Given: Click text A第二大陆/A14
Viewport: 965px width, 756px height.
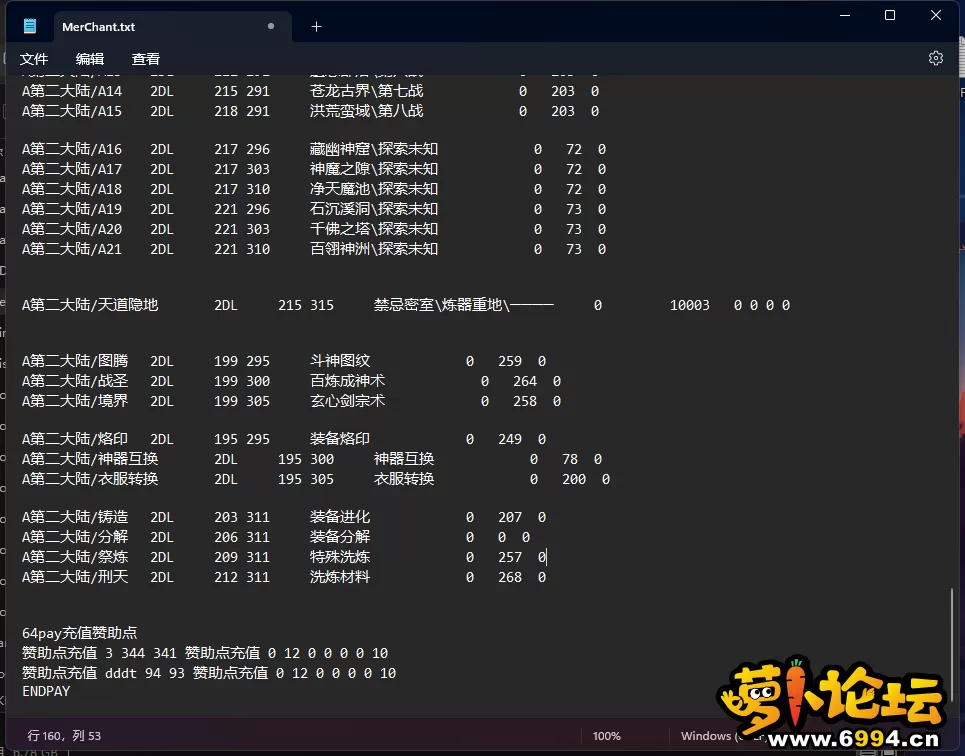Looking at the screenshot, I should click(72, 91).
